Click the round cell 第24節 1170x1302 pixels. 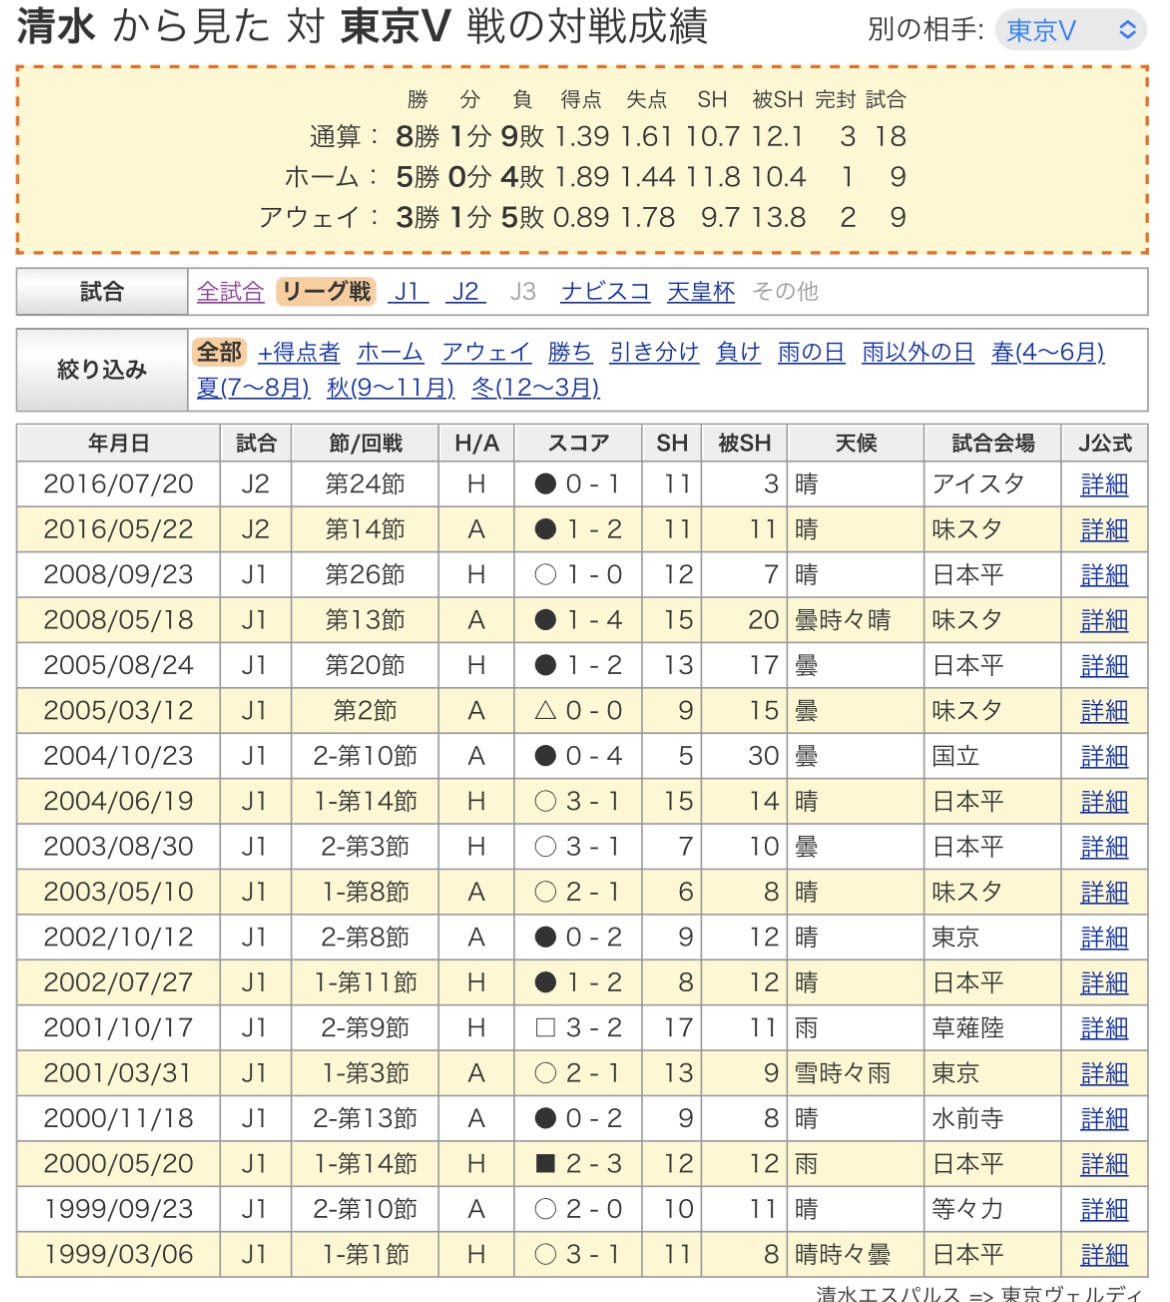click(365, 484)
